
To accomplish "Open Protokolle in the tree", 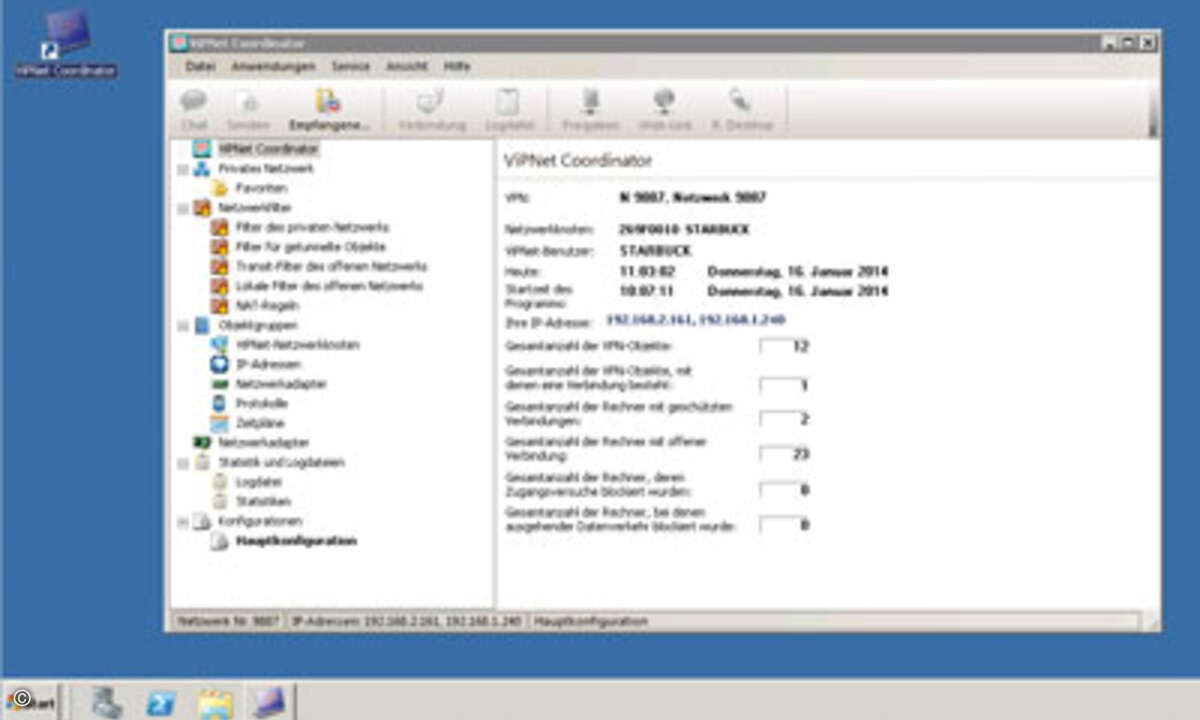I will pyautogui.click(x=262, y=404).
